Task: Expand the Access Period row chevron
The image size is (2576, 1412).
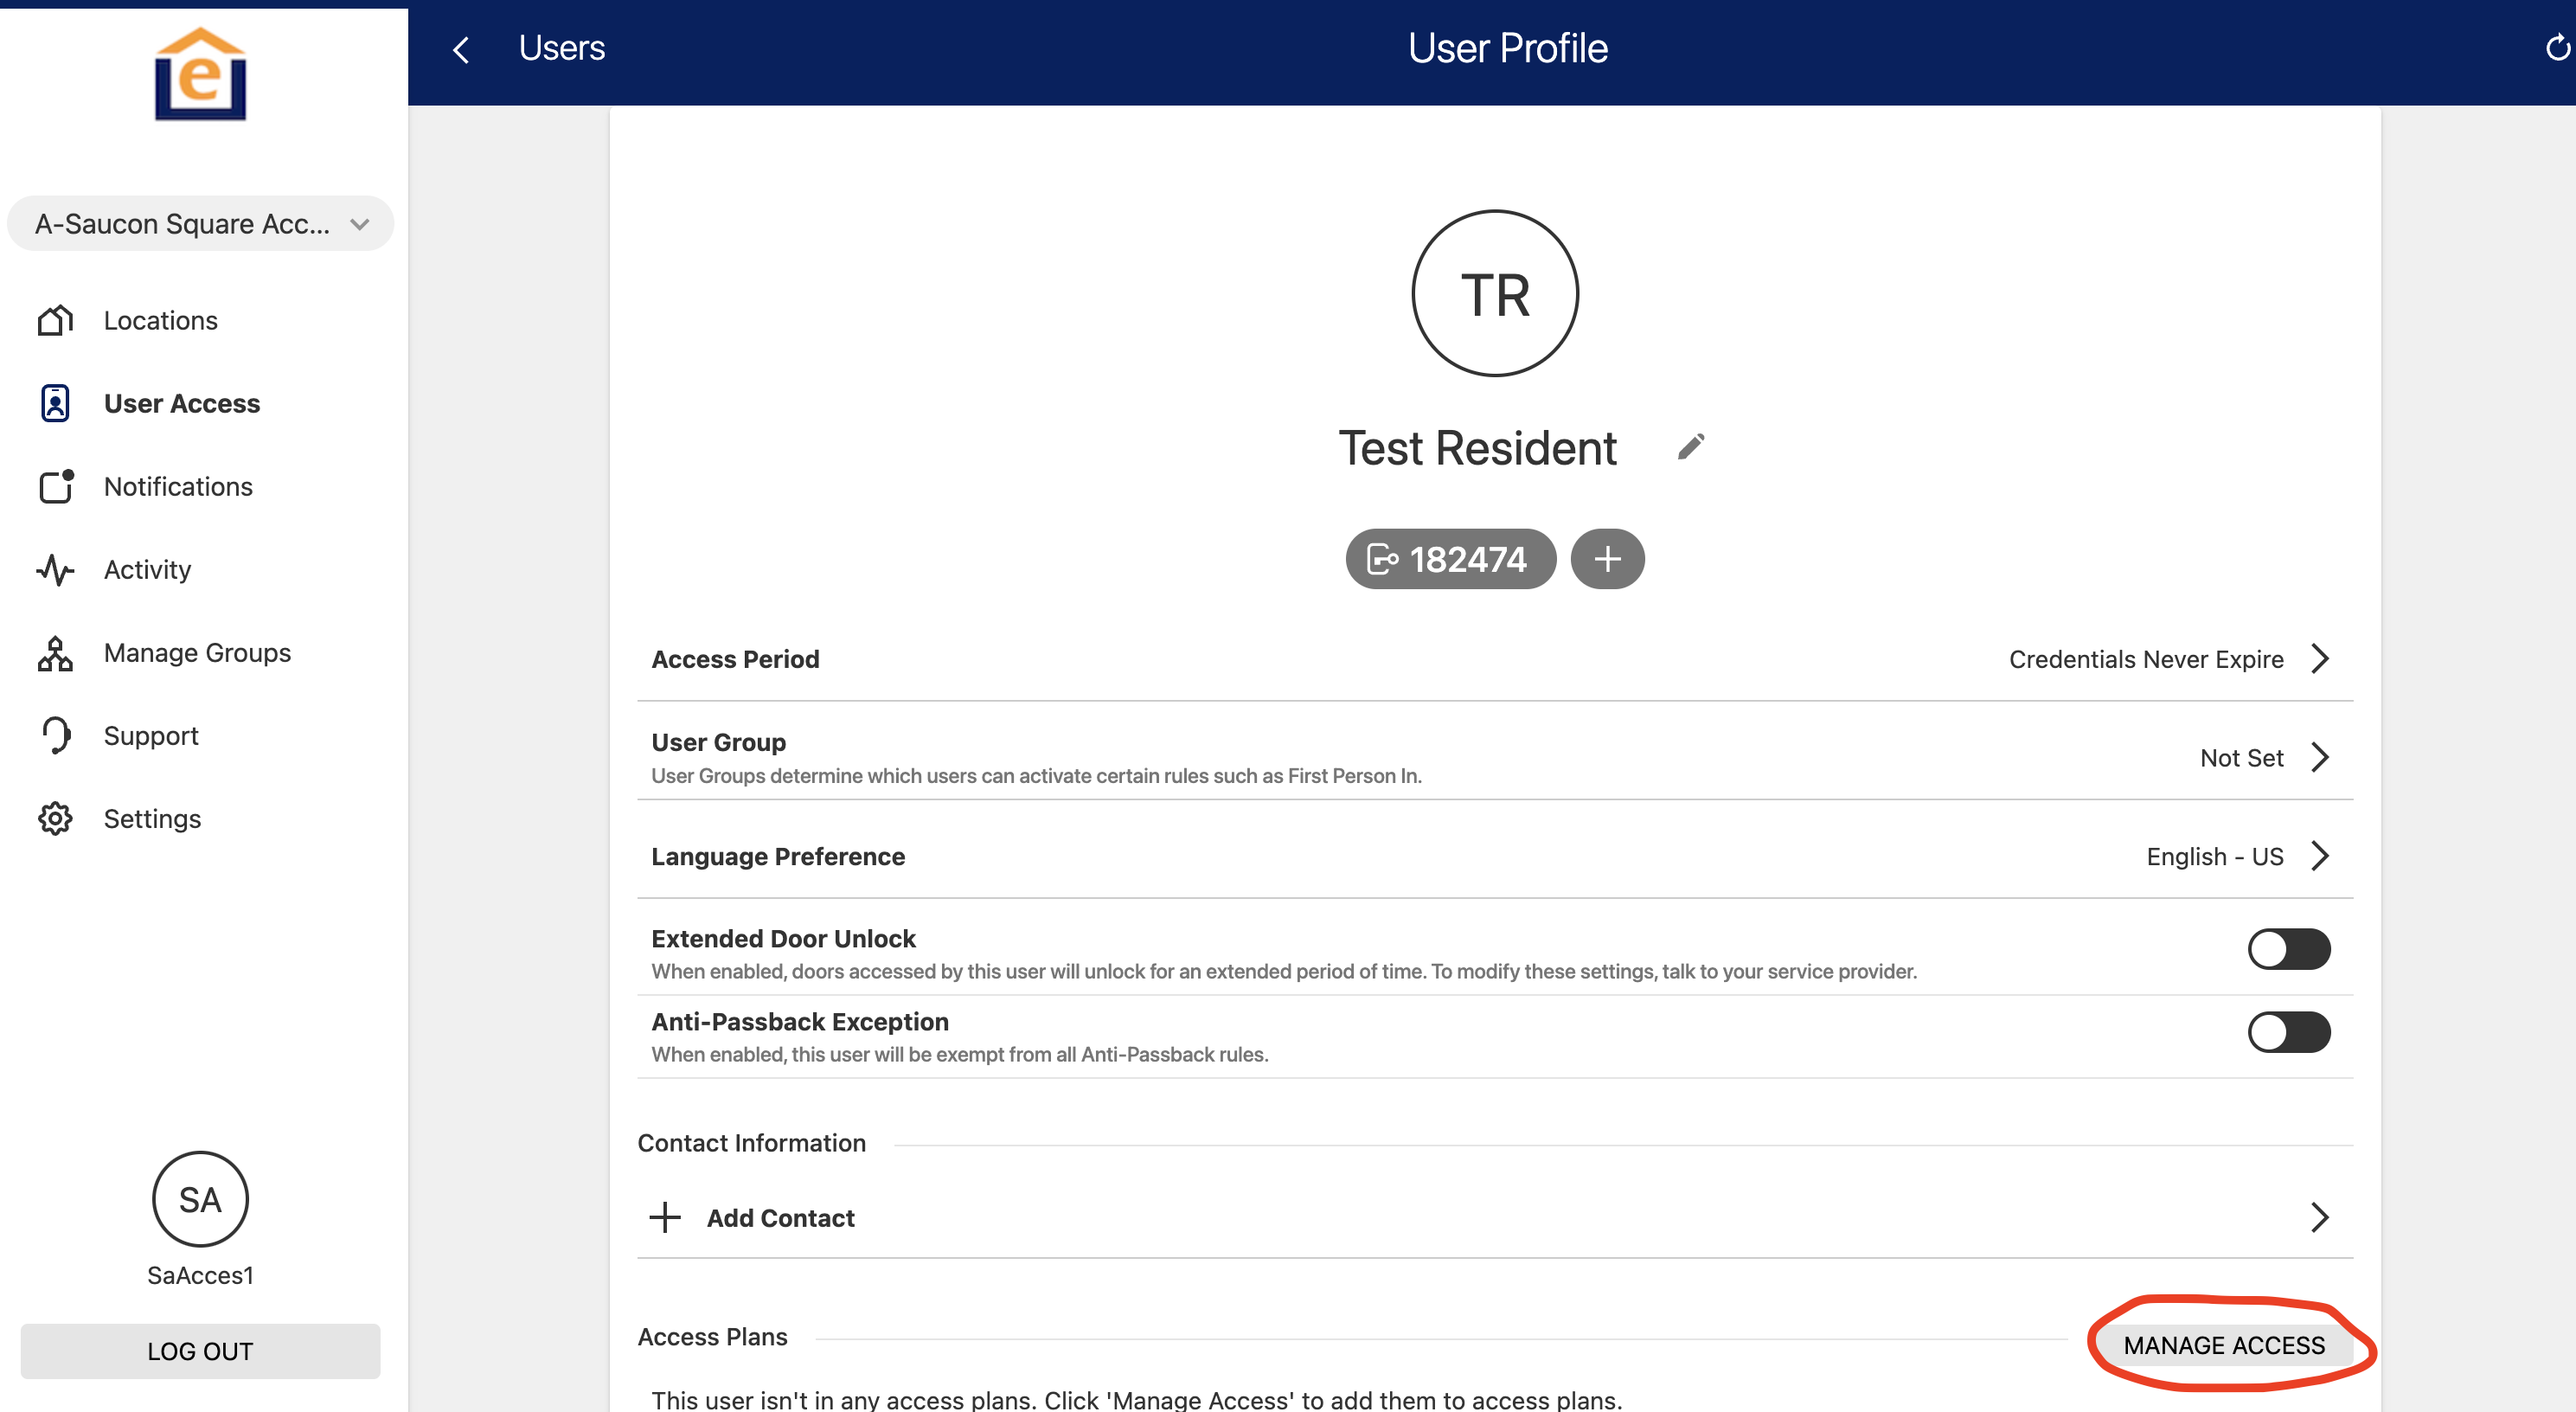Action: 2320,659
